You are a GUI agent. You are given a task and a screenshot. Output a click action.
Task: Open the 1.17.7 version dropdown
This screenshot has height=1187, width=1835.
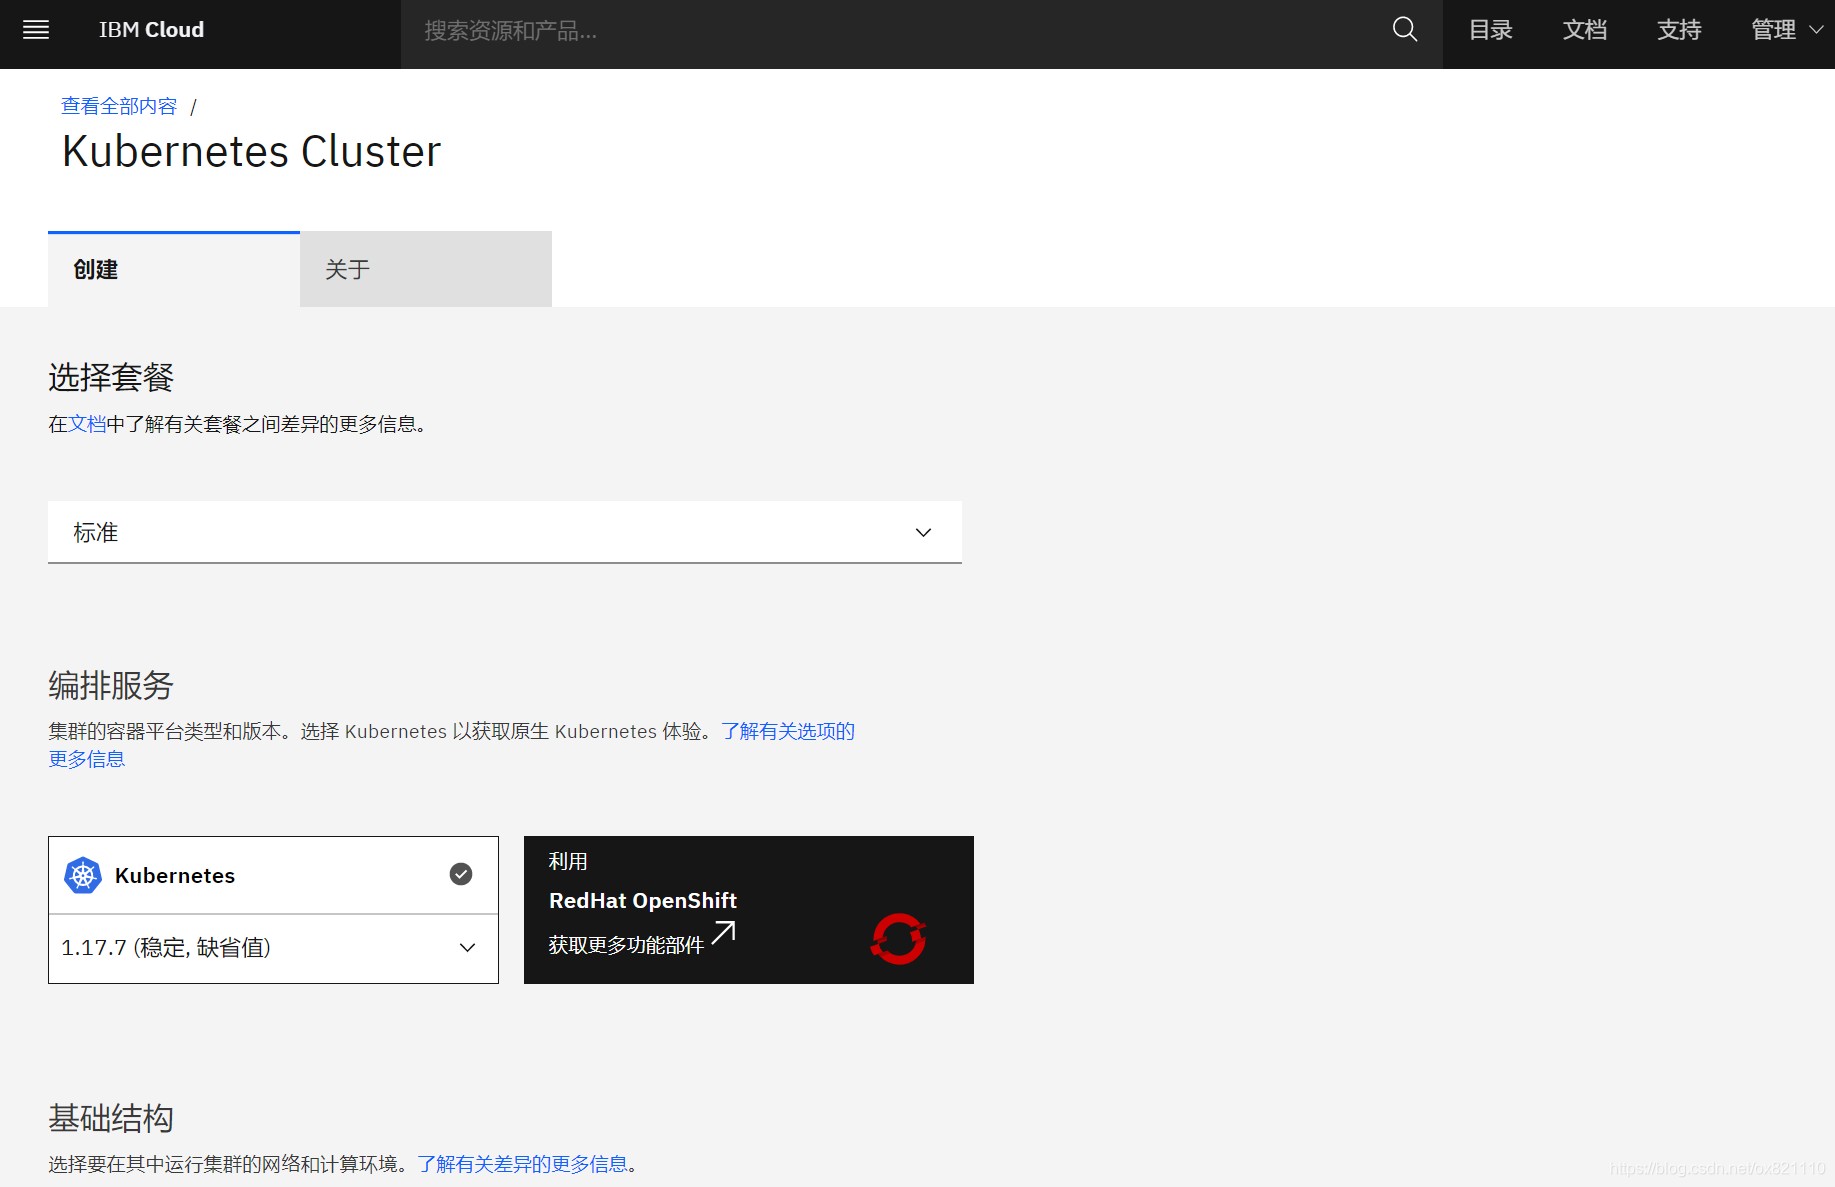tap(273, 948)
